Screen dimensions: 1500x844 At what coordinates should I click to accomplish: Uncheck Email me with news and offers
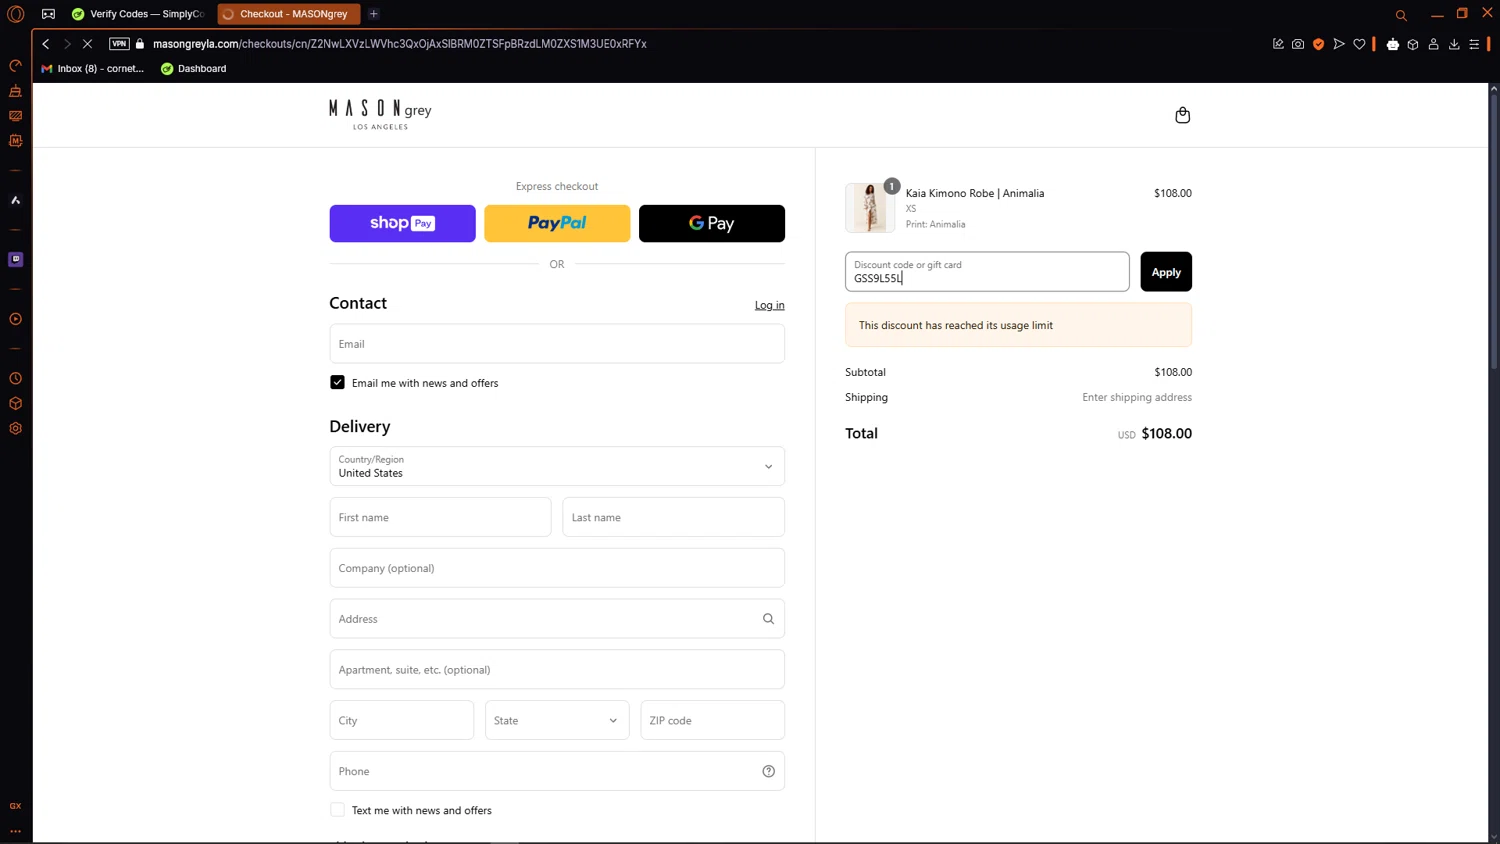tap(337, 382)
